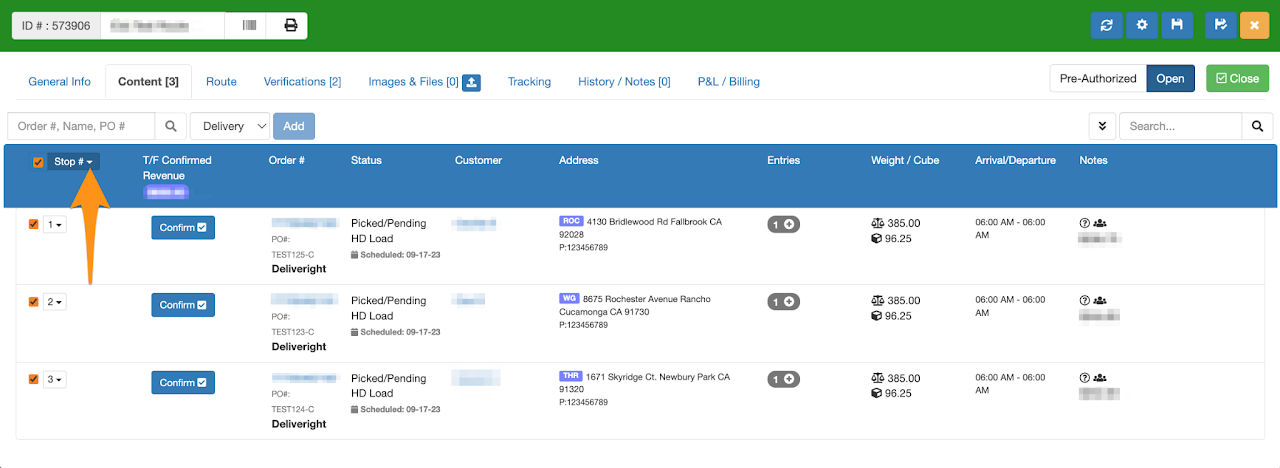Switch to the General Info tab

coord(59,82)
